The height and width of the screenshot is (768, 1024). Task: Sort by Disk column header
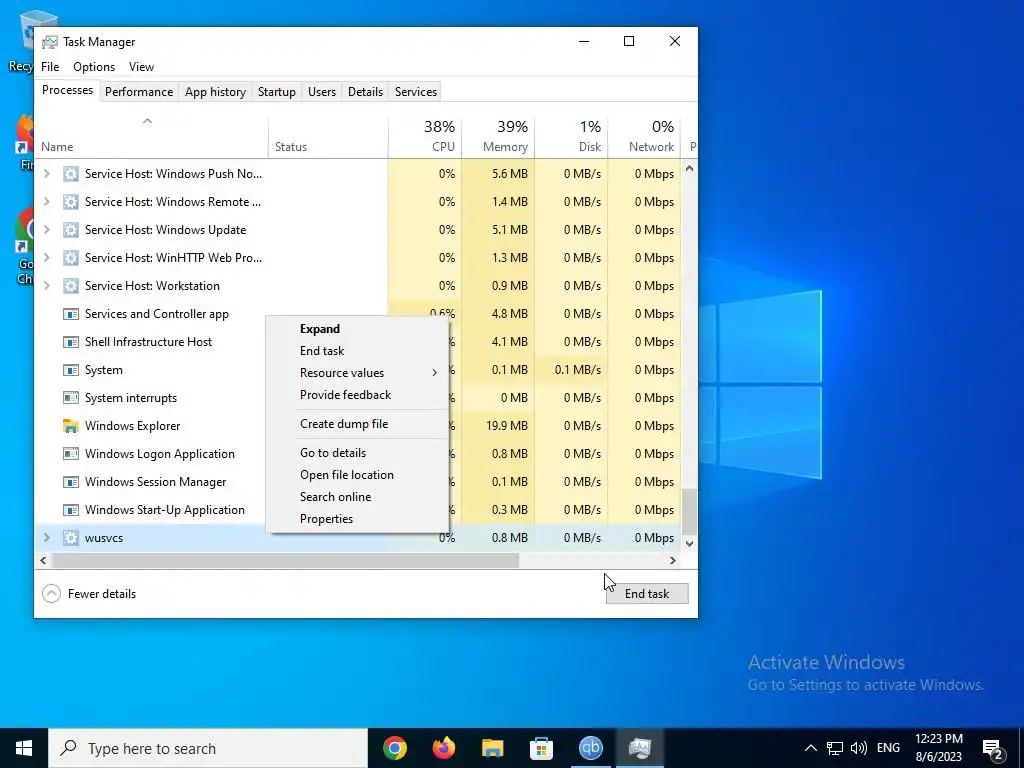(x=571, y=136)
